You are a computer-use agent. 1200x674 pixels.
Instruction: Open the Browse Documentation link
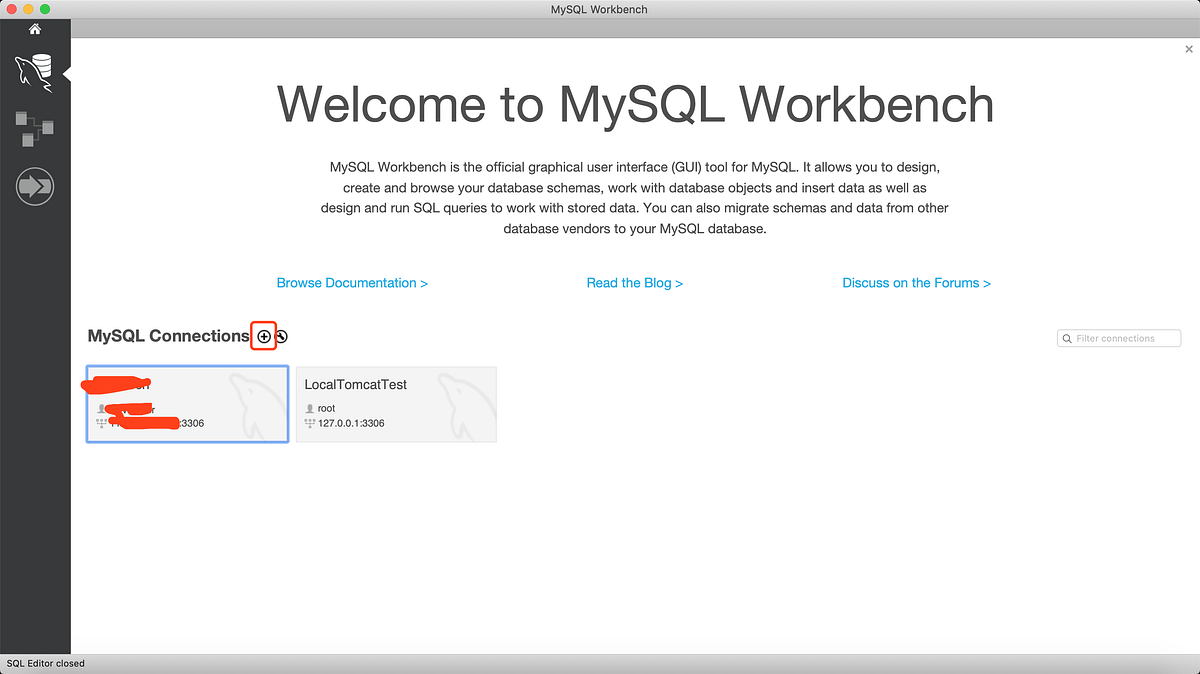click(x=352, y=283)
